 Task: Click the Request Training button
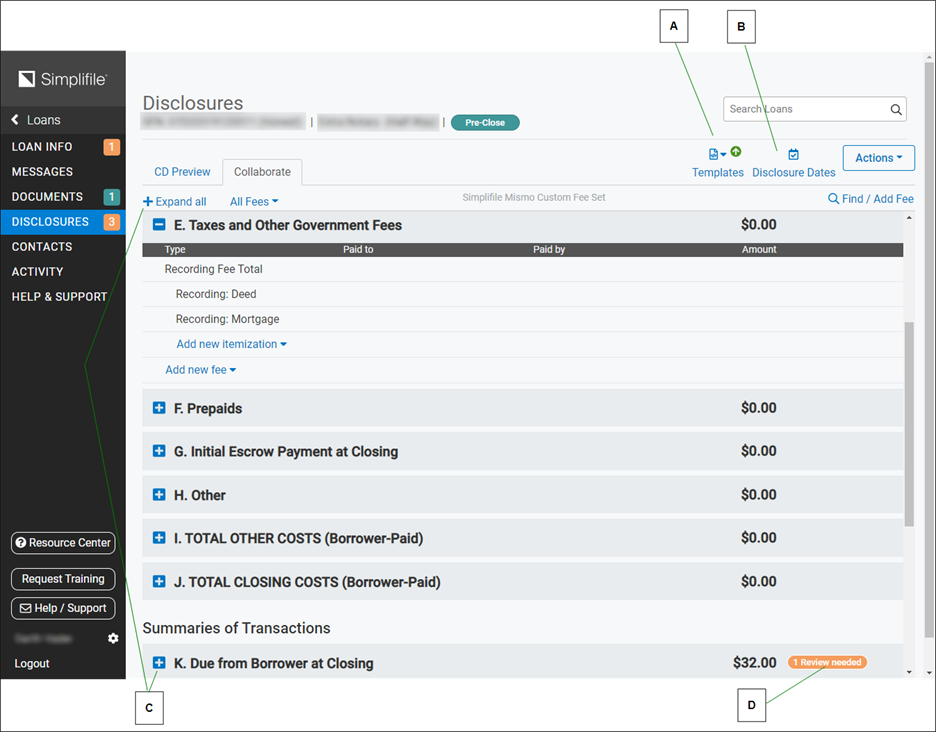click(x=63, y=579)
